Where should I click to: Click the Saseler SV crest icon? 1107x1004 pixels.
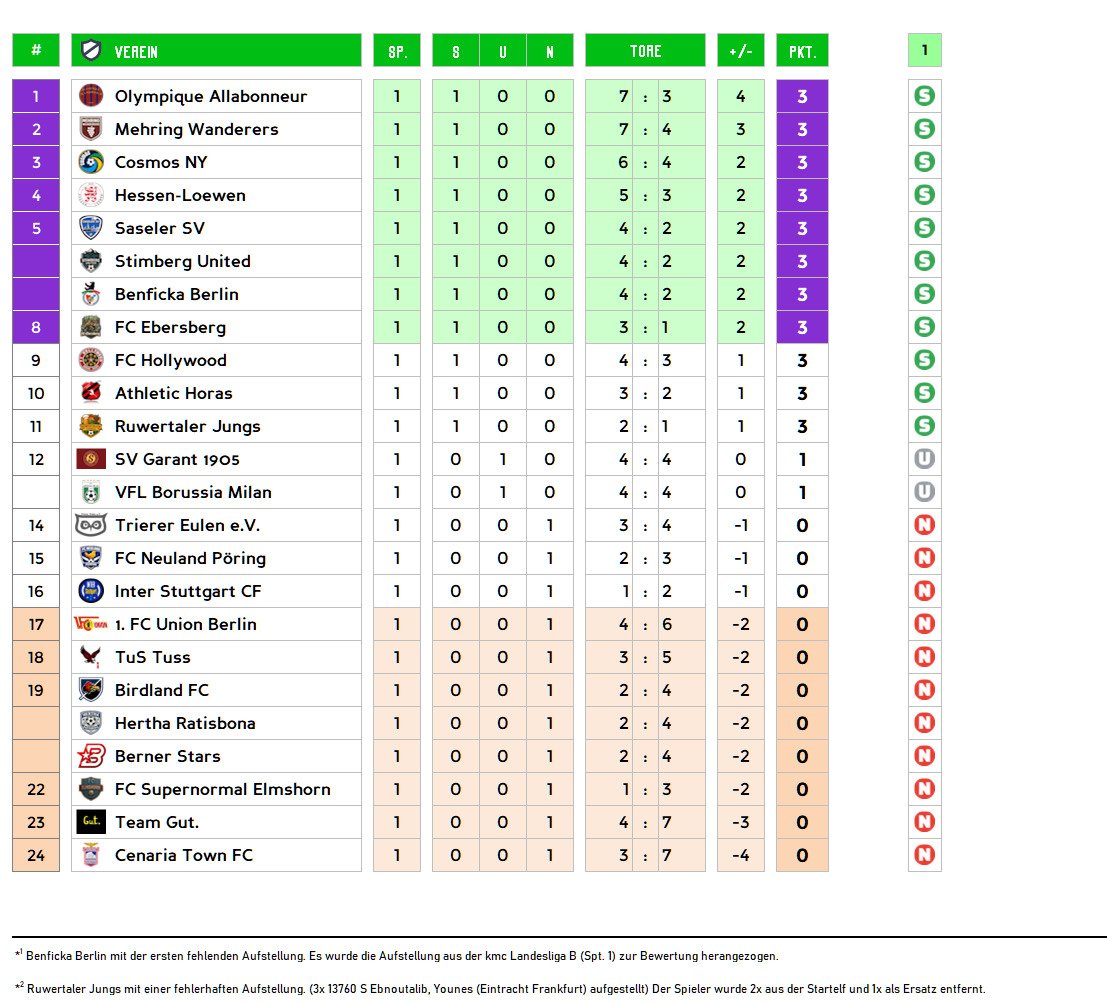coord(91,228)
